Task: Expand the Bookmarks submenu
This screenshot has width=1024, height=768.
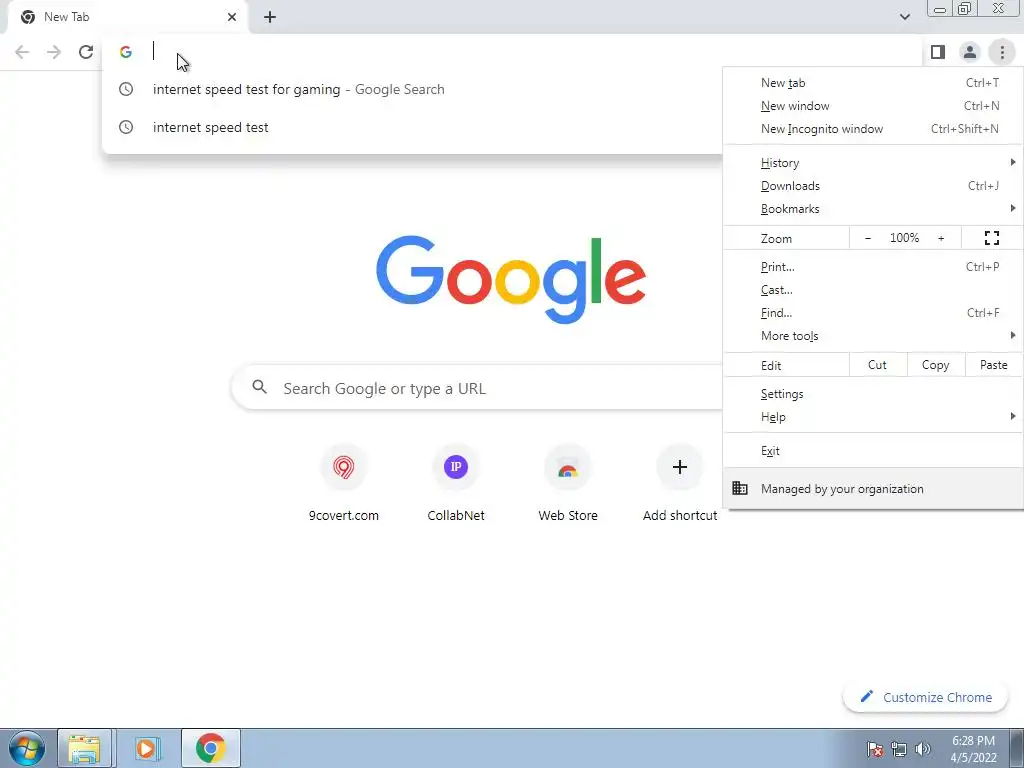Action: click(x=873, y=208)
